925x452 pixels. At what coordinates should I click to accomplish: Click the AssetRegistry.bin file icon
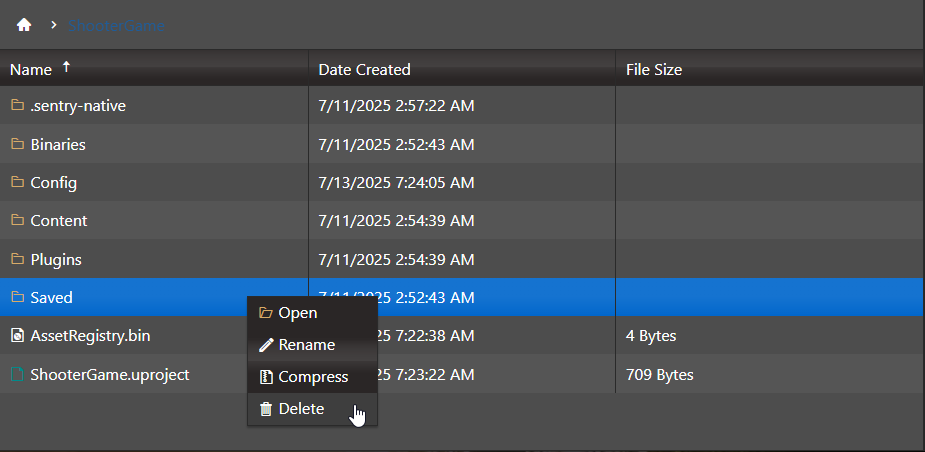coord(18,336)
